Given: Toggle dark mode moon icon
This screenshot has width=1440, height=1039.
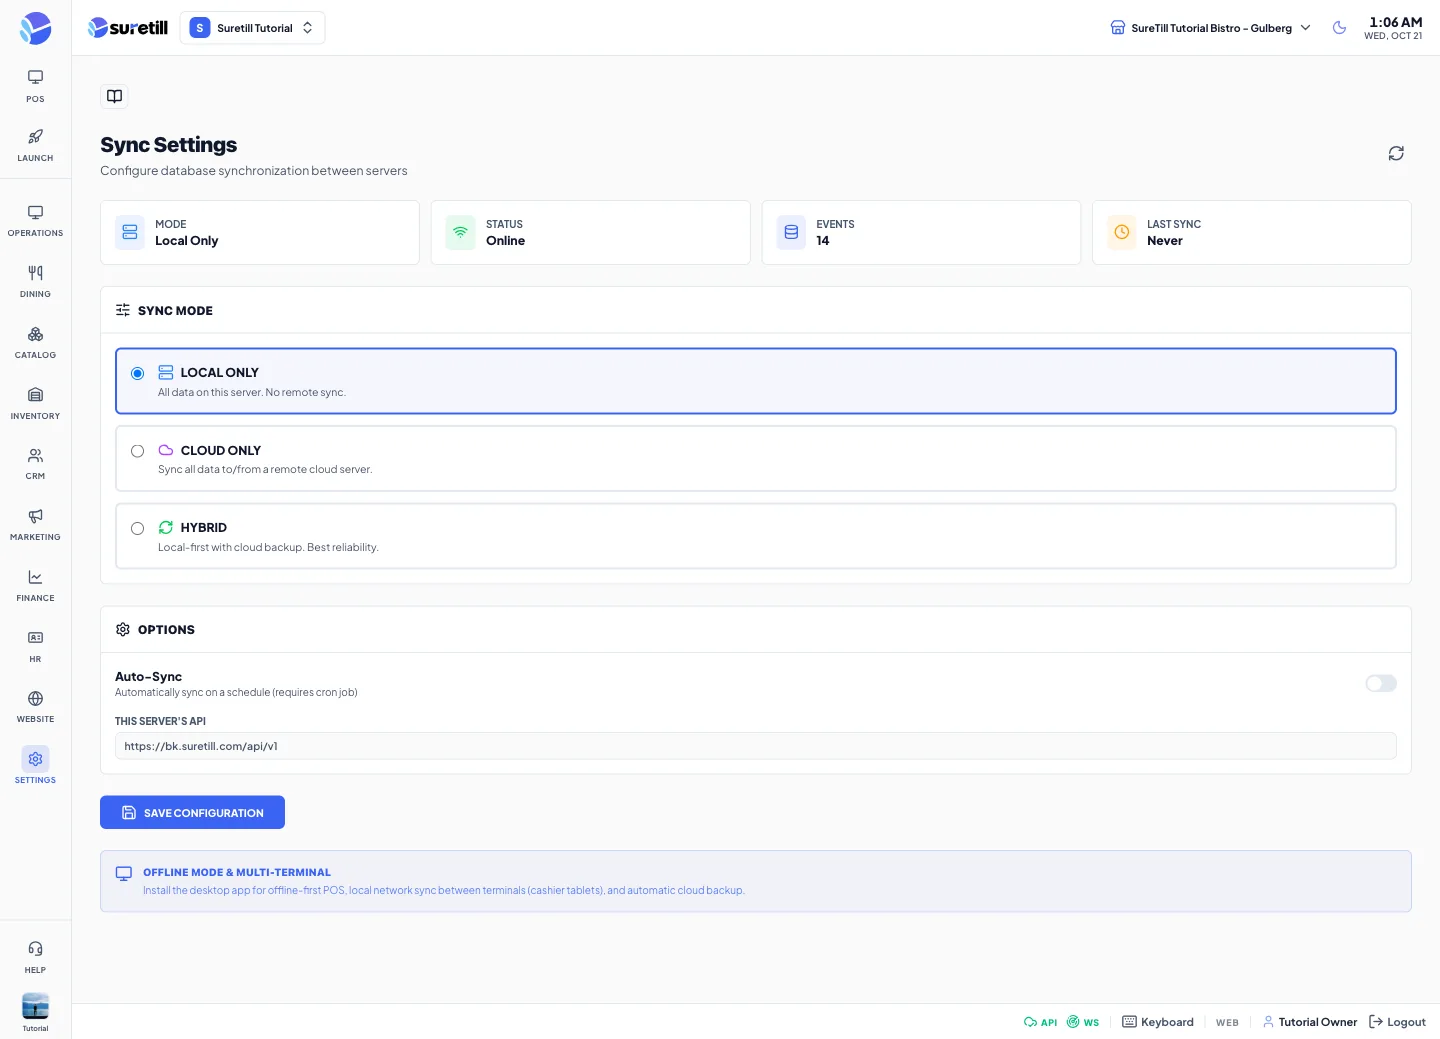Looking at the screenshot, I should [1339, 28].
